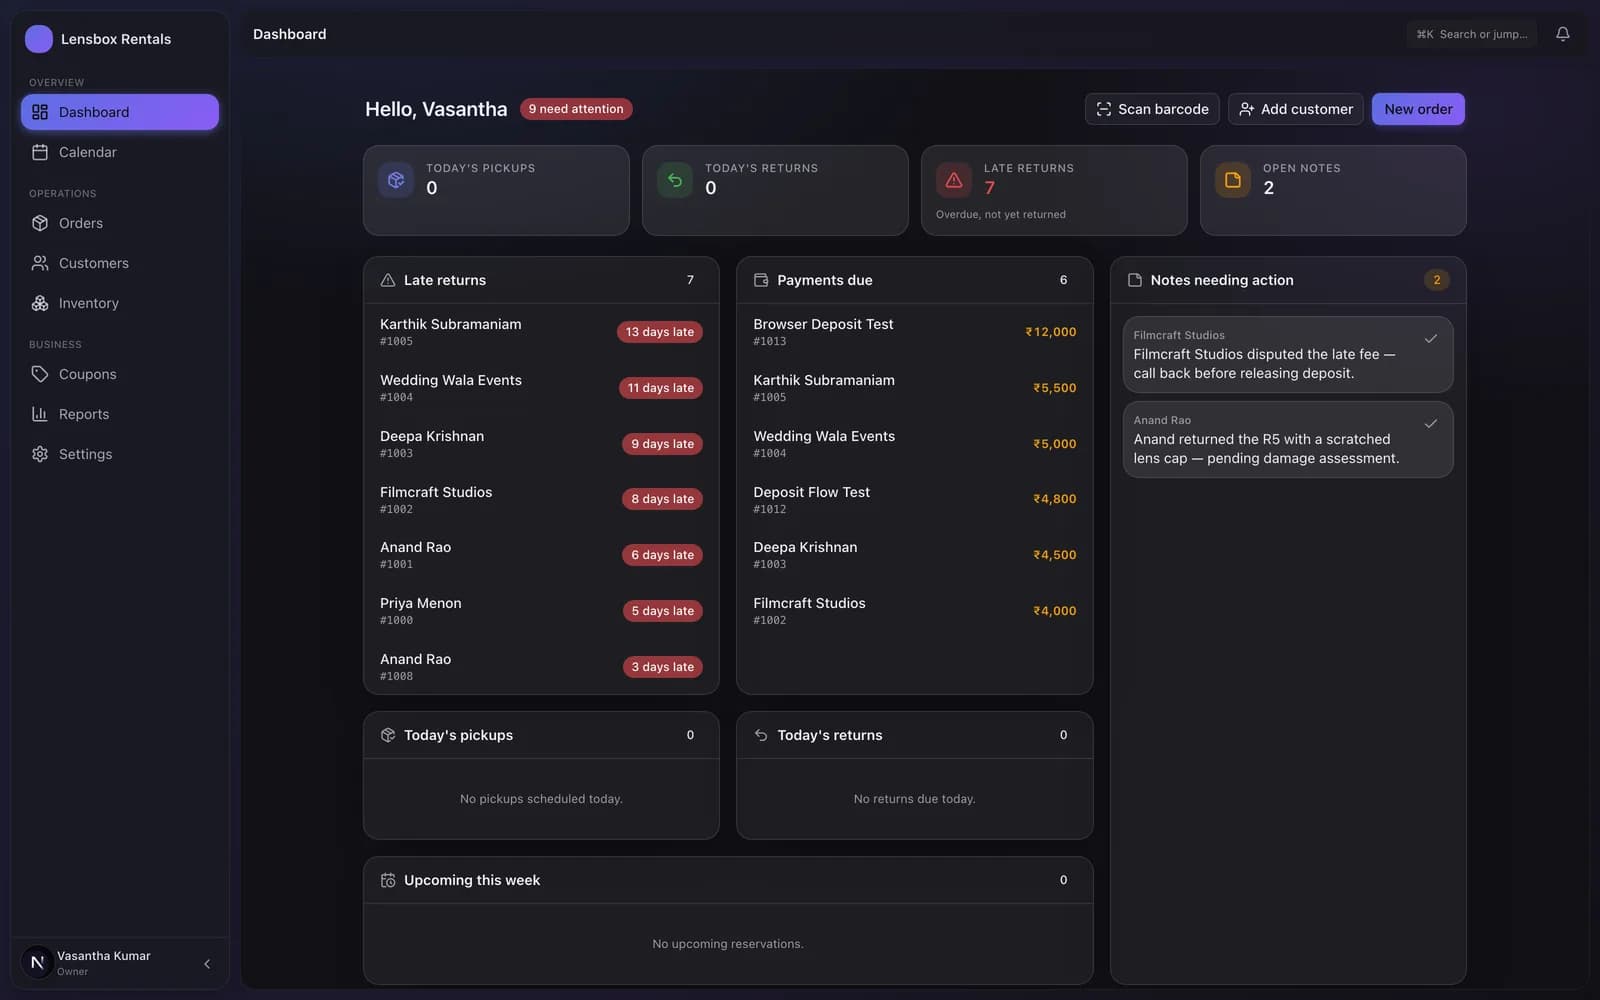The width and height of the screenshot is (1600, 1000).
Task: Focus the Search or jump field
Action: coord(1471,34)
